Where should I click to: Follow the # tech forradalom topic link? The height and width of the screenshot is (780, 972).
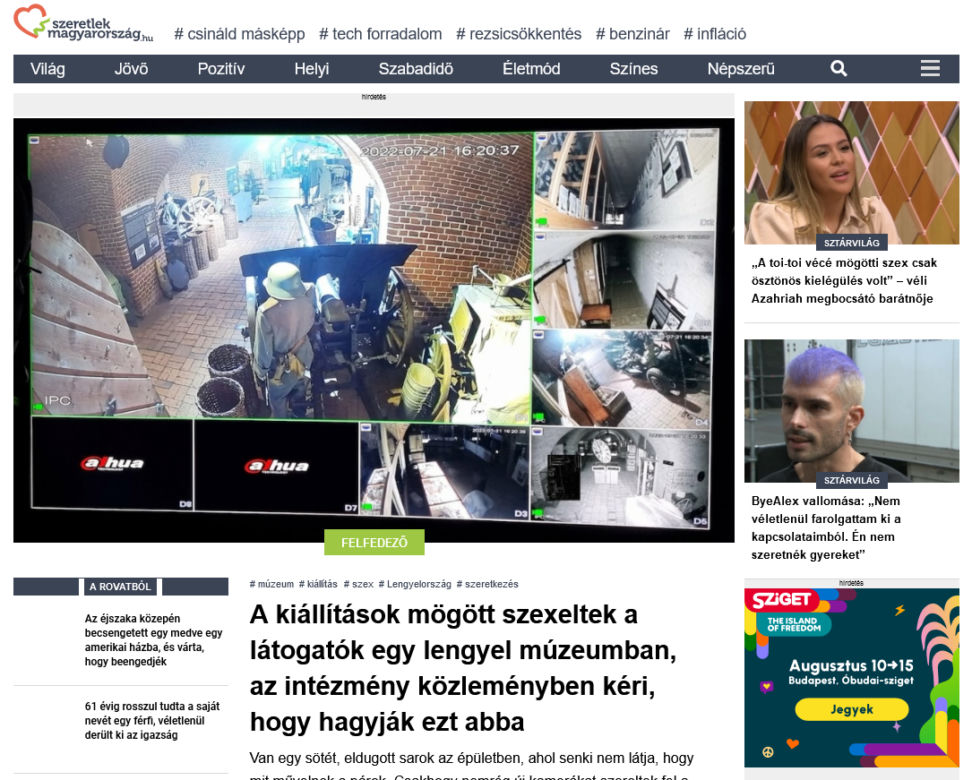[x=381, y=34]
